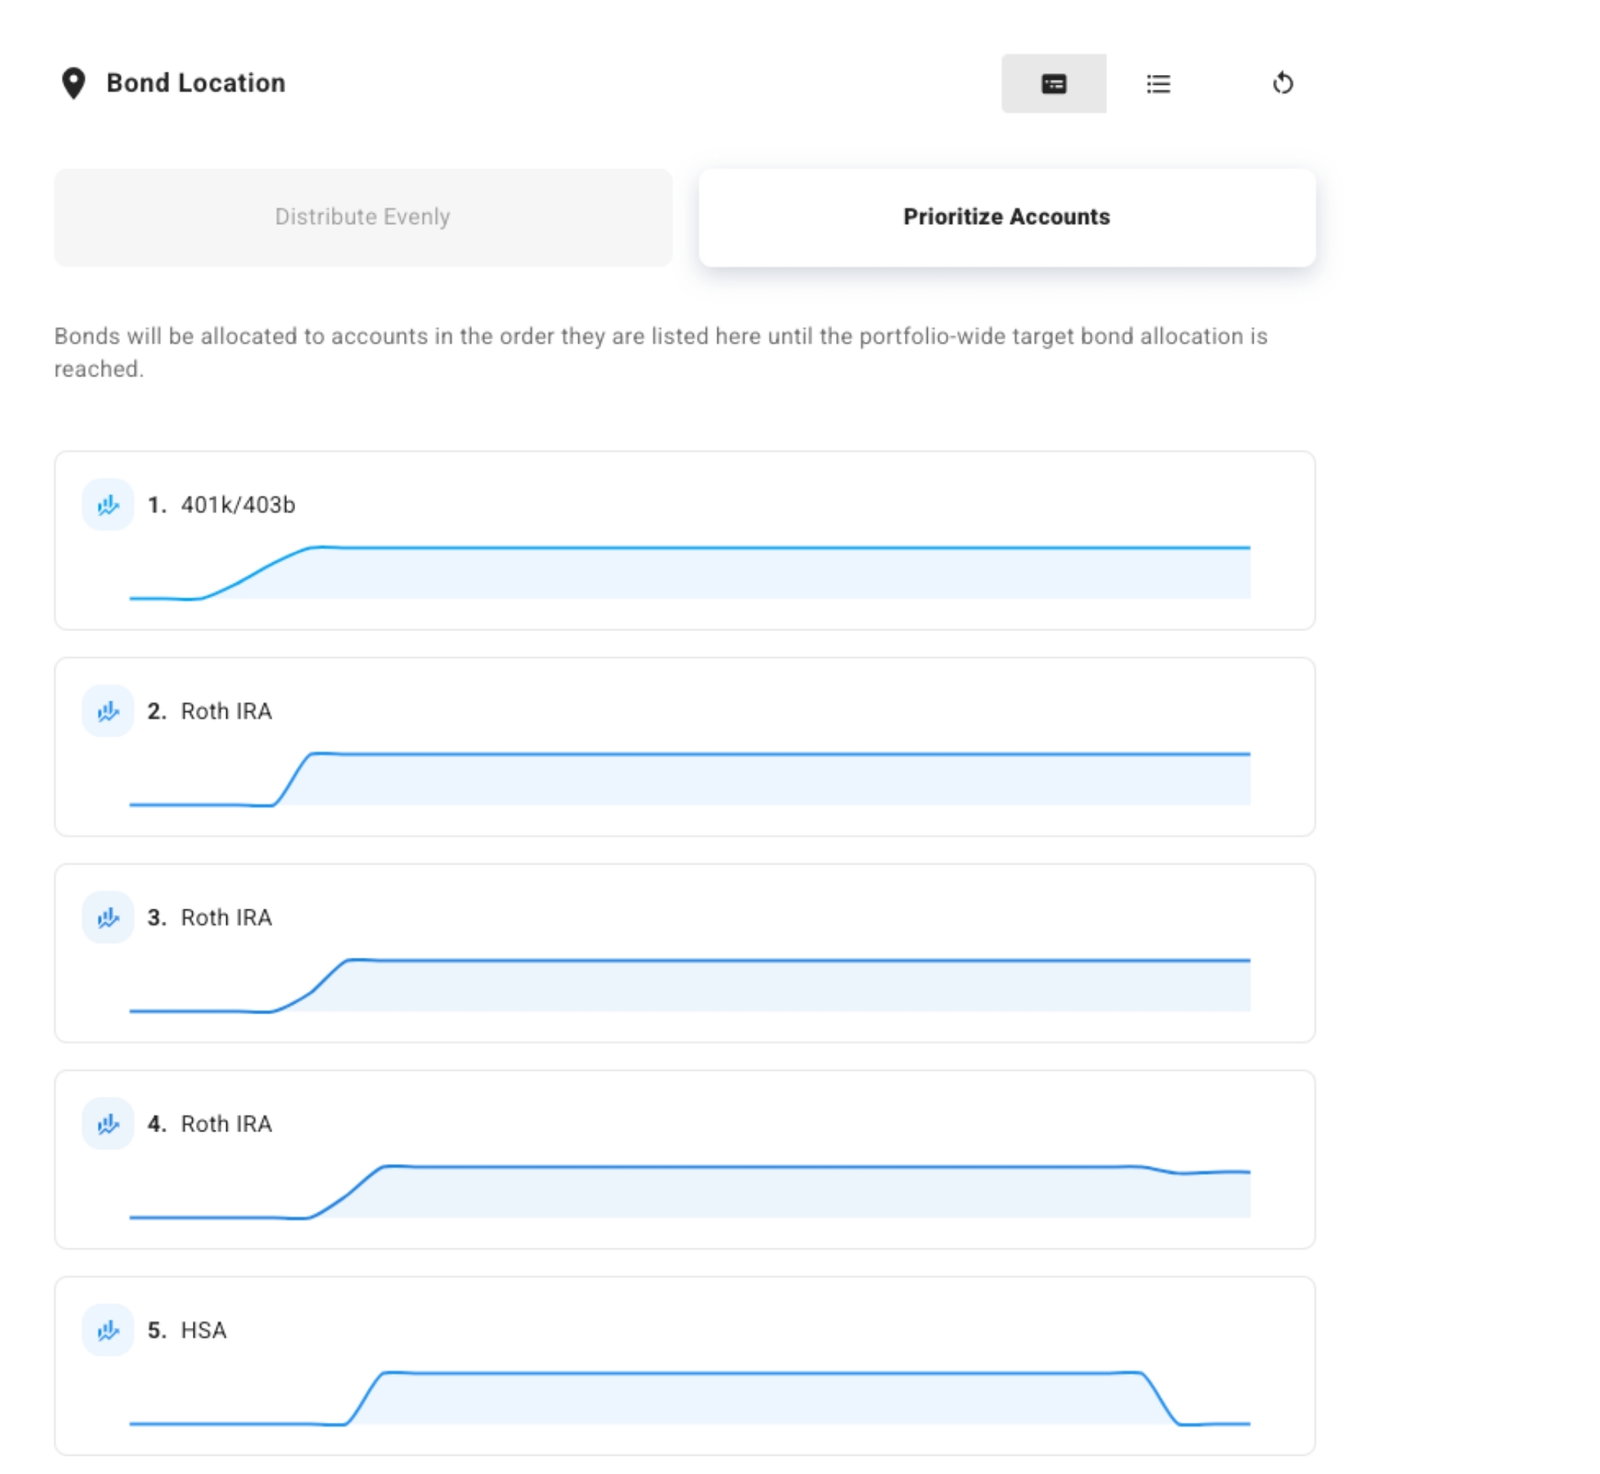
Task: Select the 401k/403b account name label
Action: (x=238, y=505)
